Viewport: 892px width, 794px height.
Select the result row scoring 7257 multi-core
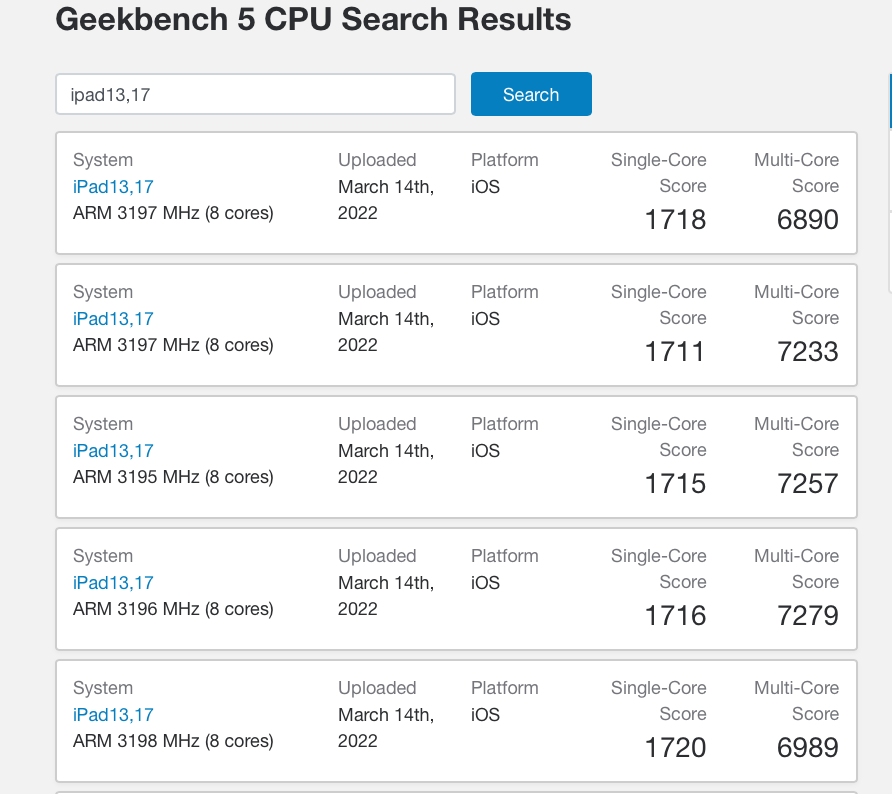tap(456, 457)
